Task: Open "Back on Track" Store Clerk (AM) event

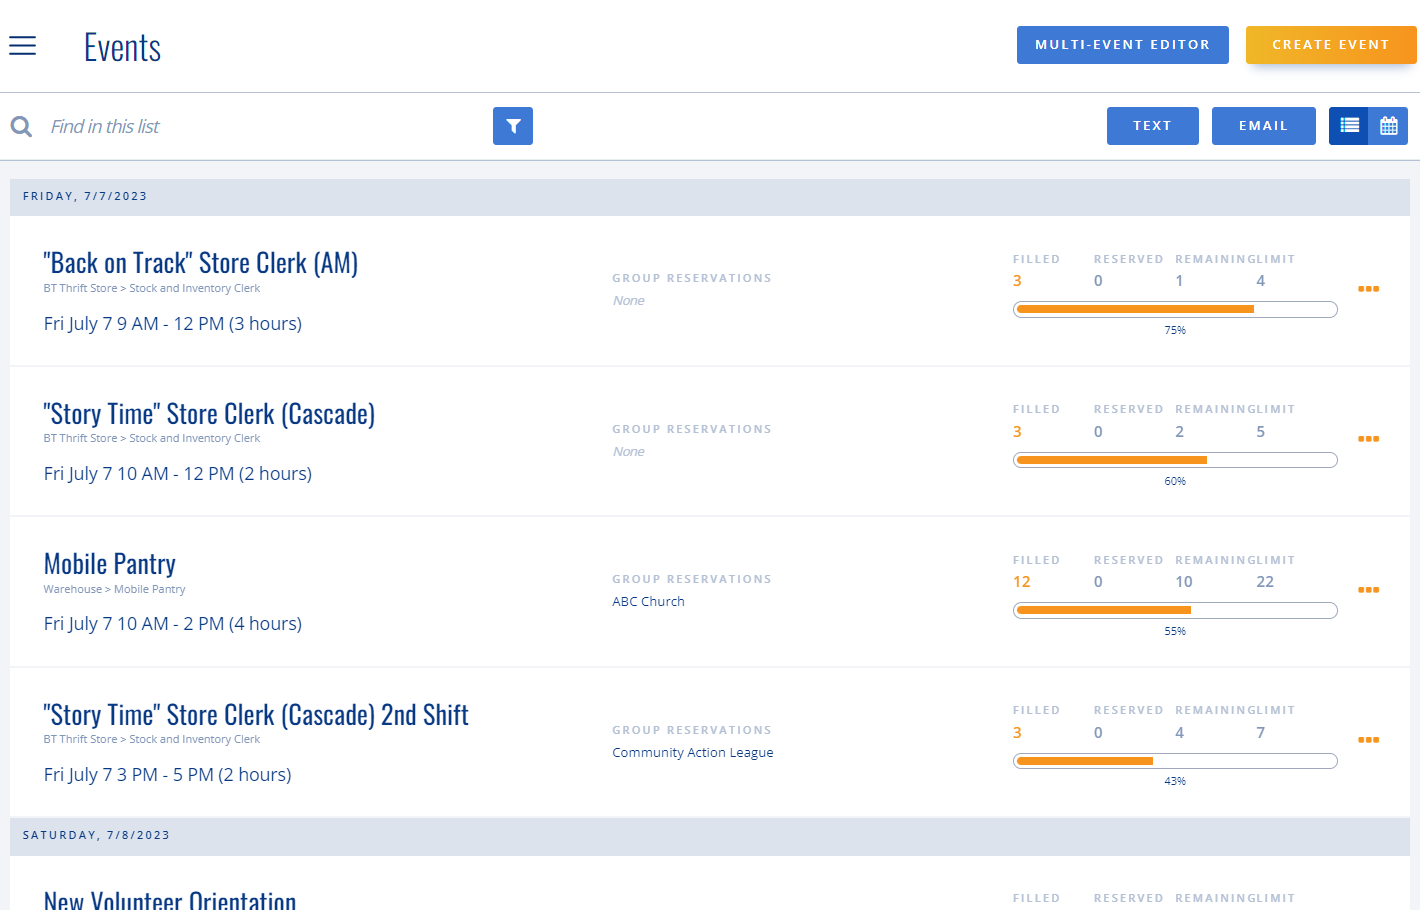Action: click(200, 261)
